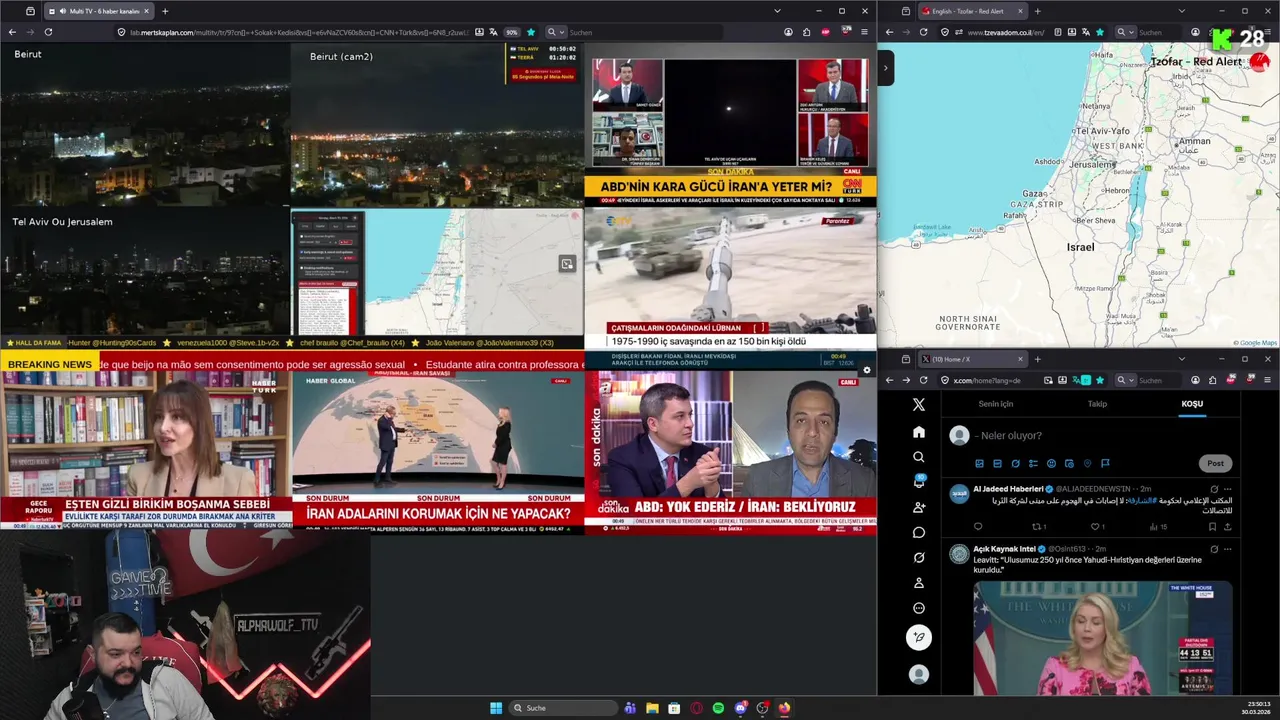
Task: Click fullscreen icon on the map feed
Action: point(567,264)
